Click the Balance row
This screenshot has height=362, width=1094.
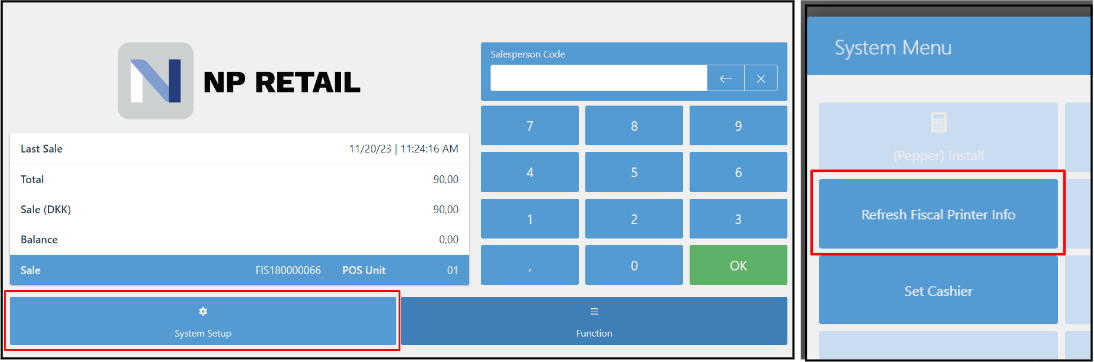coord(239,239)
